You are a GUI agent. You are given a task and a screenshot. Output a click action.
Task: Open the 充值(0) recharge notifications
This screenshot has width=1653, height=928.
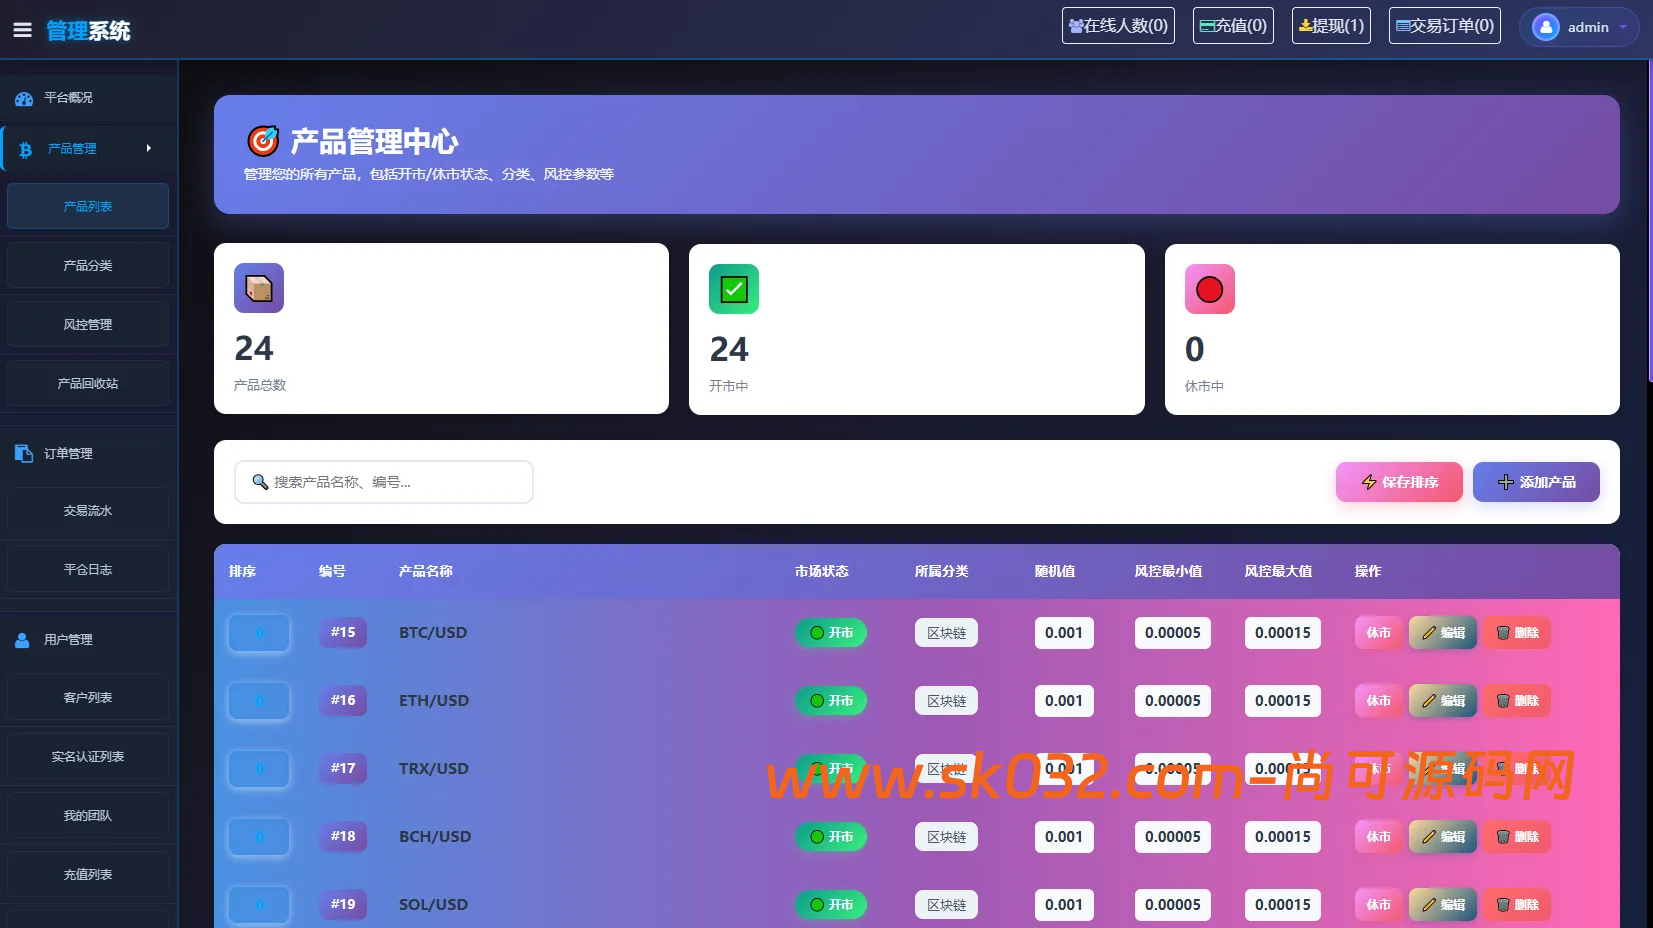(1233, 26)
